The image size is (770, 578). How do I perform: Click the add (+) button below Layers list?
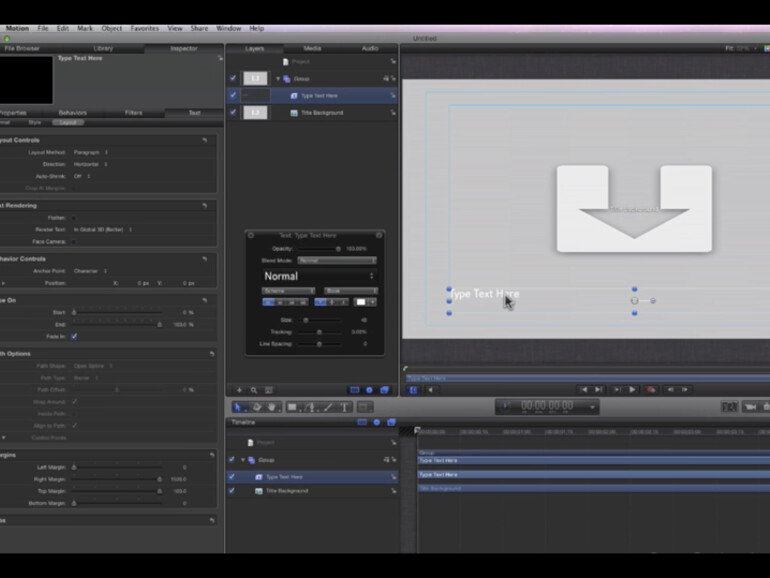tap(239, 389)
